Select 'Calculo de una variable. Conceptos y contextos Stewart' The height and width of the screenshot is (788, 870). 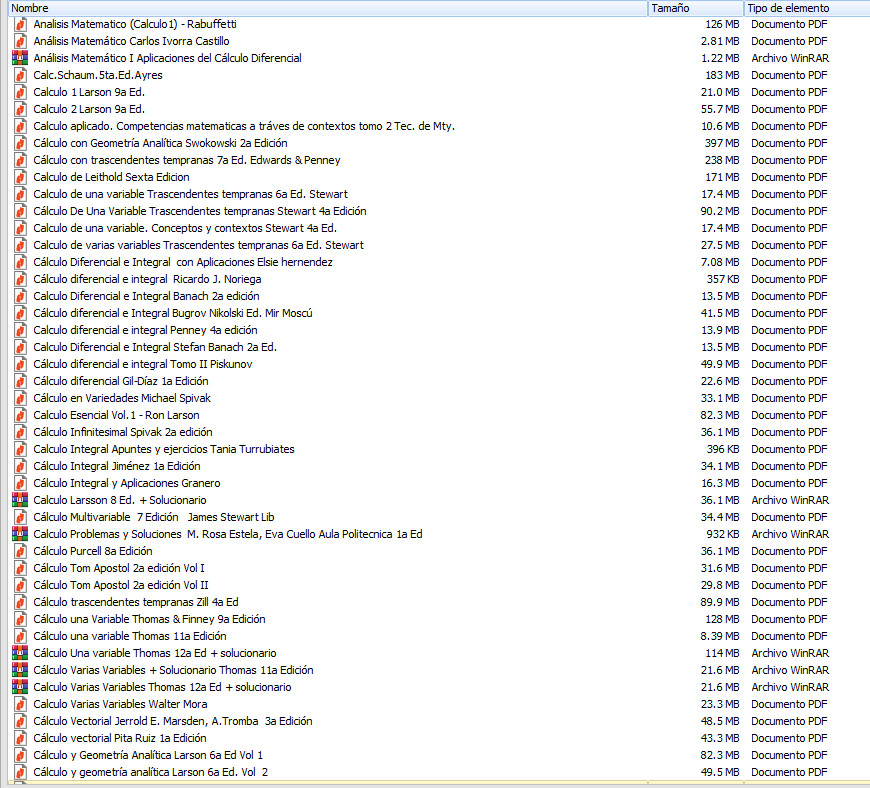185,228
